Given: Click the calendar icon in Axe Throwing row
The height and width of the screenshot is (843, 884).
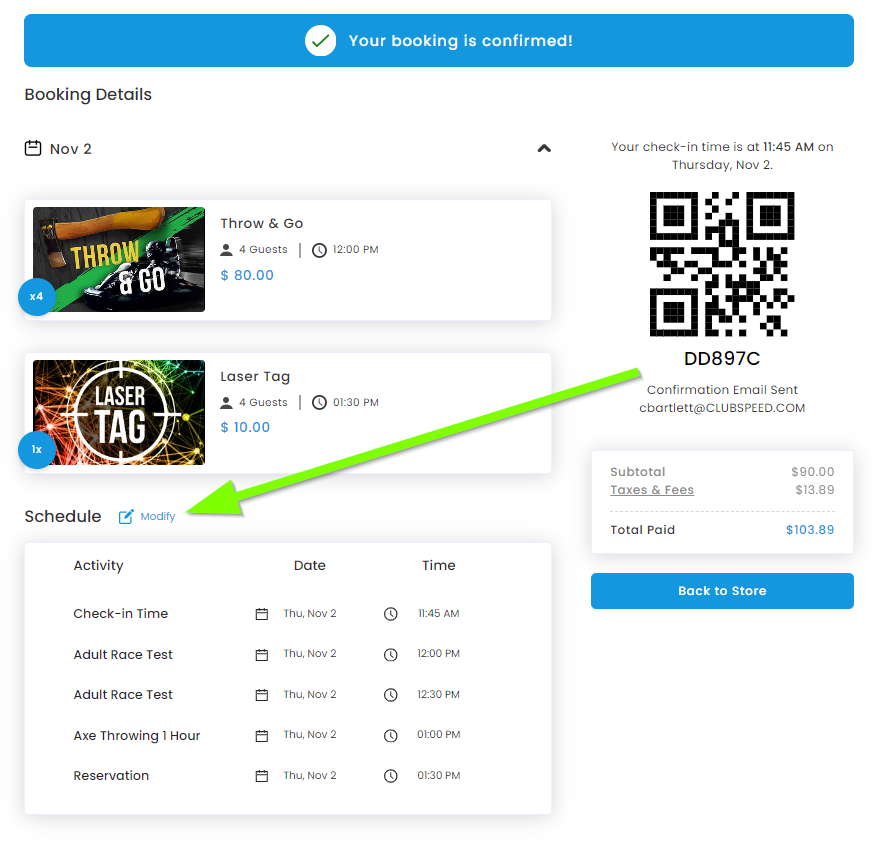Looking at the screenshot, I should point(262,736).
